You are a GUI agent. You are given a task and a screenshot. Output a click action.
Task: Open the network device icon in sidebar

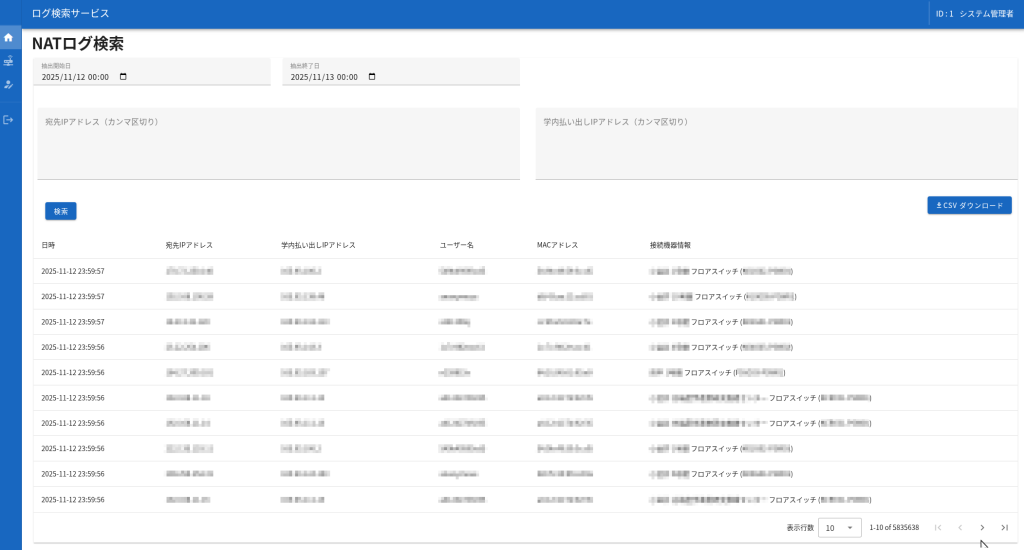pos(9,61)
